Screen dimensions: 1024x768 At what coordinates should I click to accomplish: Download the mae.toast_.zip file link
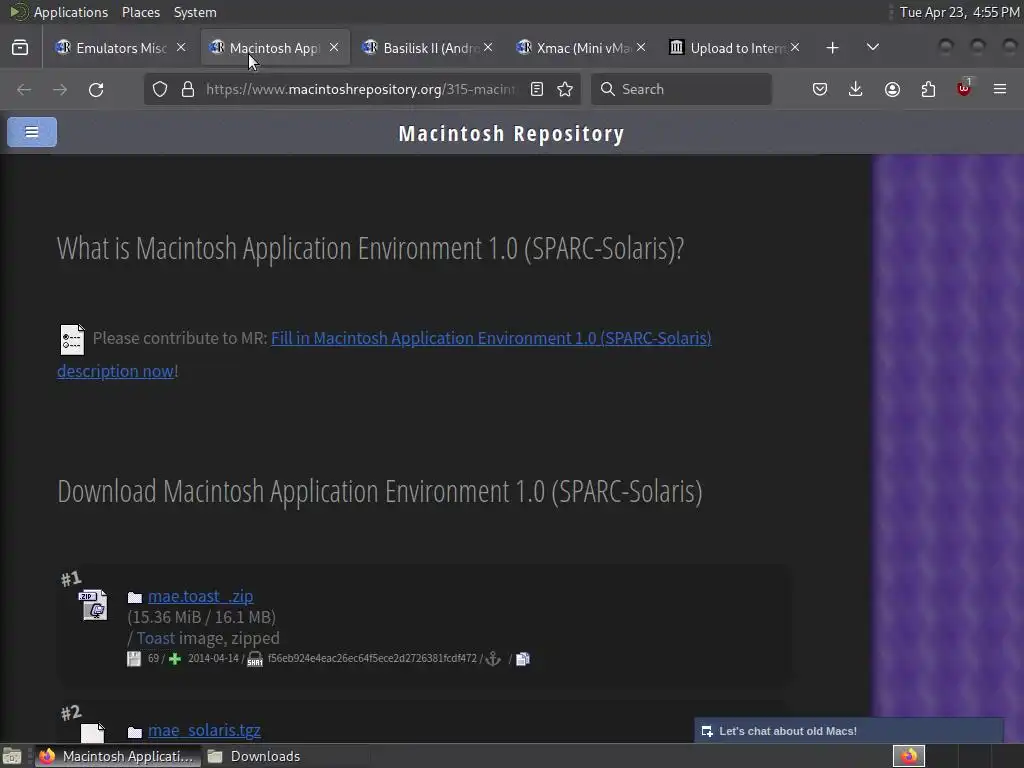point(200,597)
